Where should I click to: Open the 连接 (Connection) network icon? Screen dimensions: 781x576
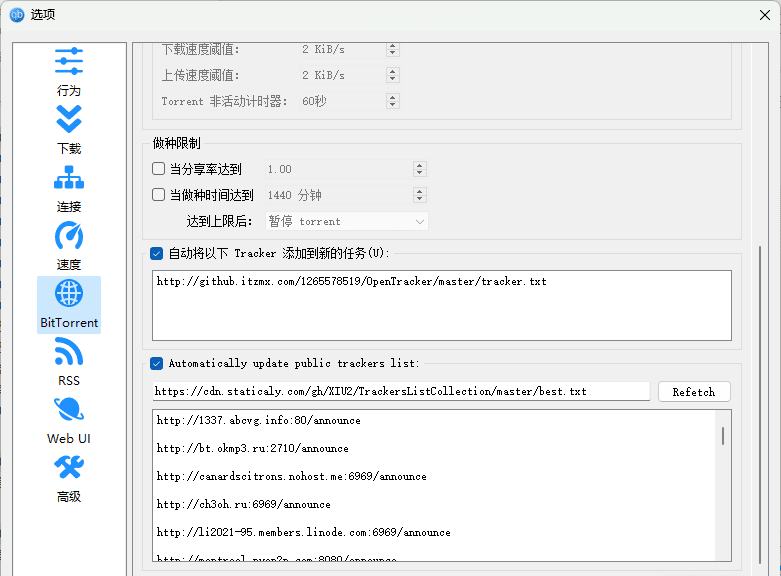coord(69,178)
